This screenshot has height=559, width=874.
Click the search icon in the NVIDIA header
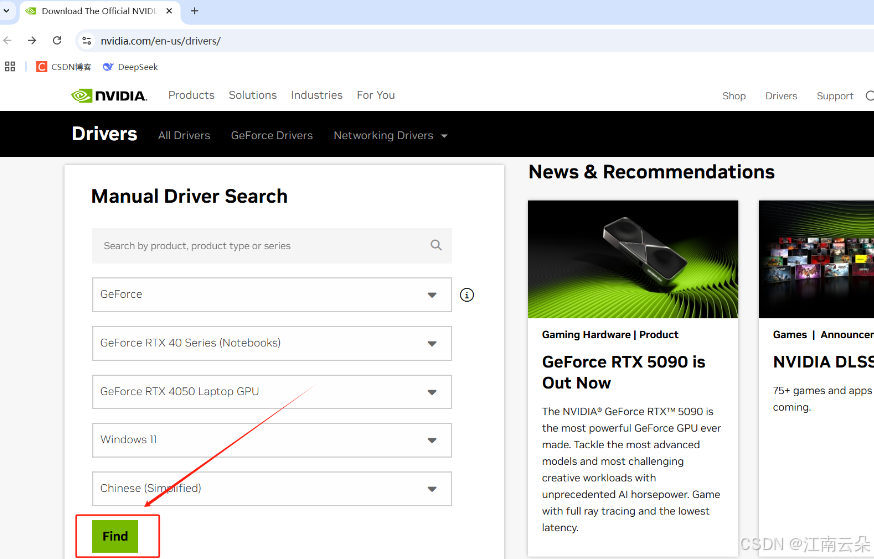click(x=870, y=96)
